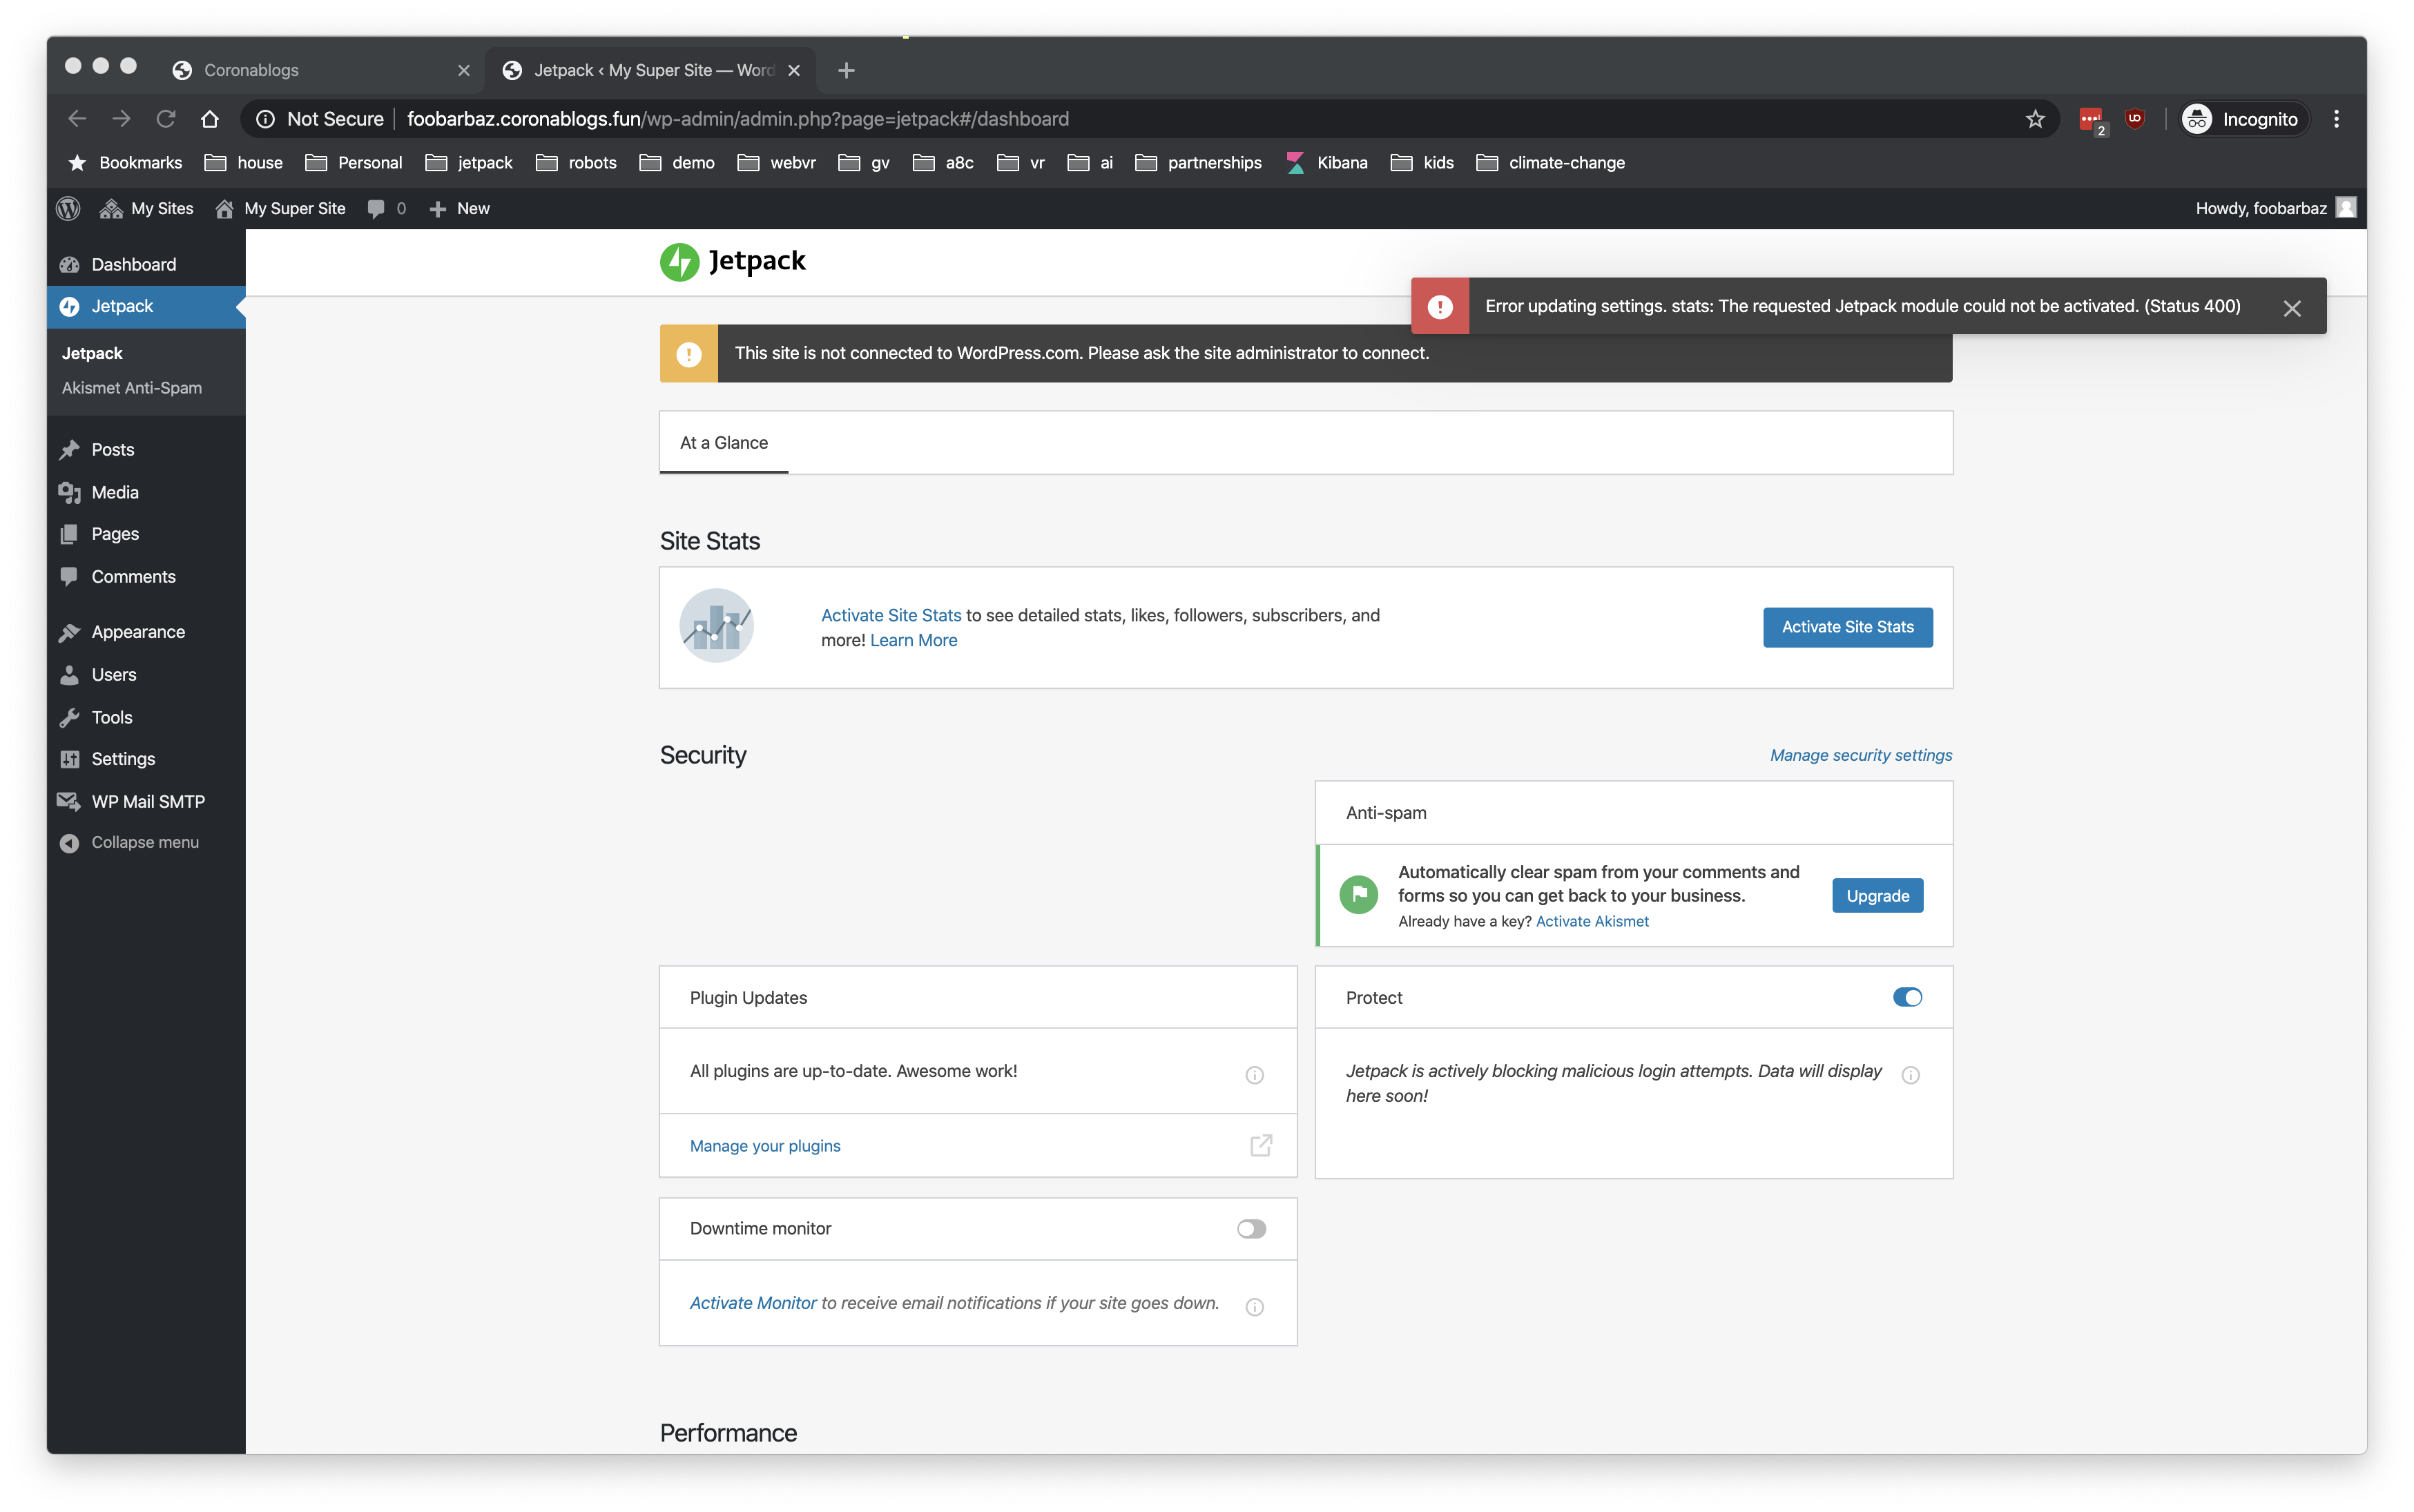Click Collapse menu at sidebar bottom
The height and width of the screenshot is (1512, 2414).
pyautogui.click(x=146, y=843)
